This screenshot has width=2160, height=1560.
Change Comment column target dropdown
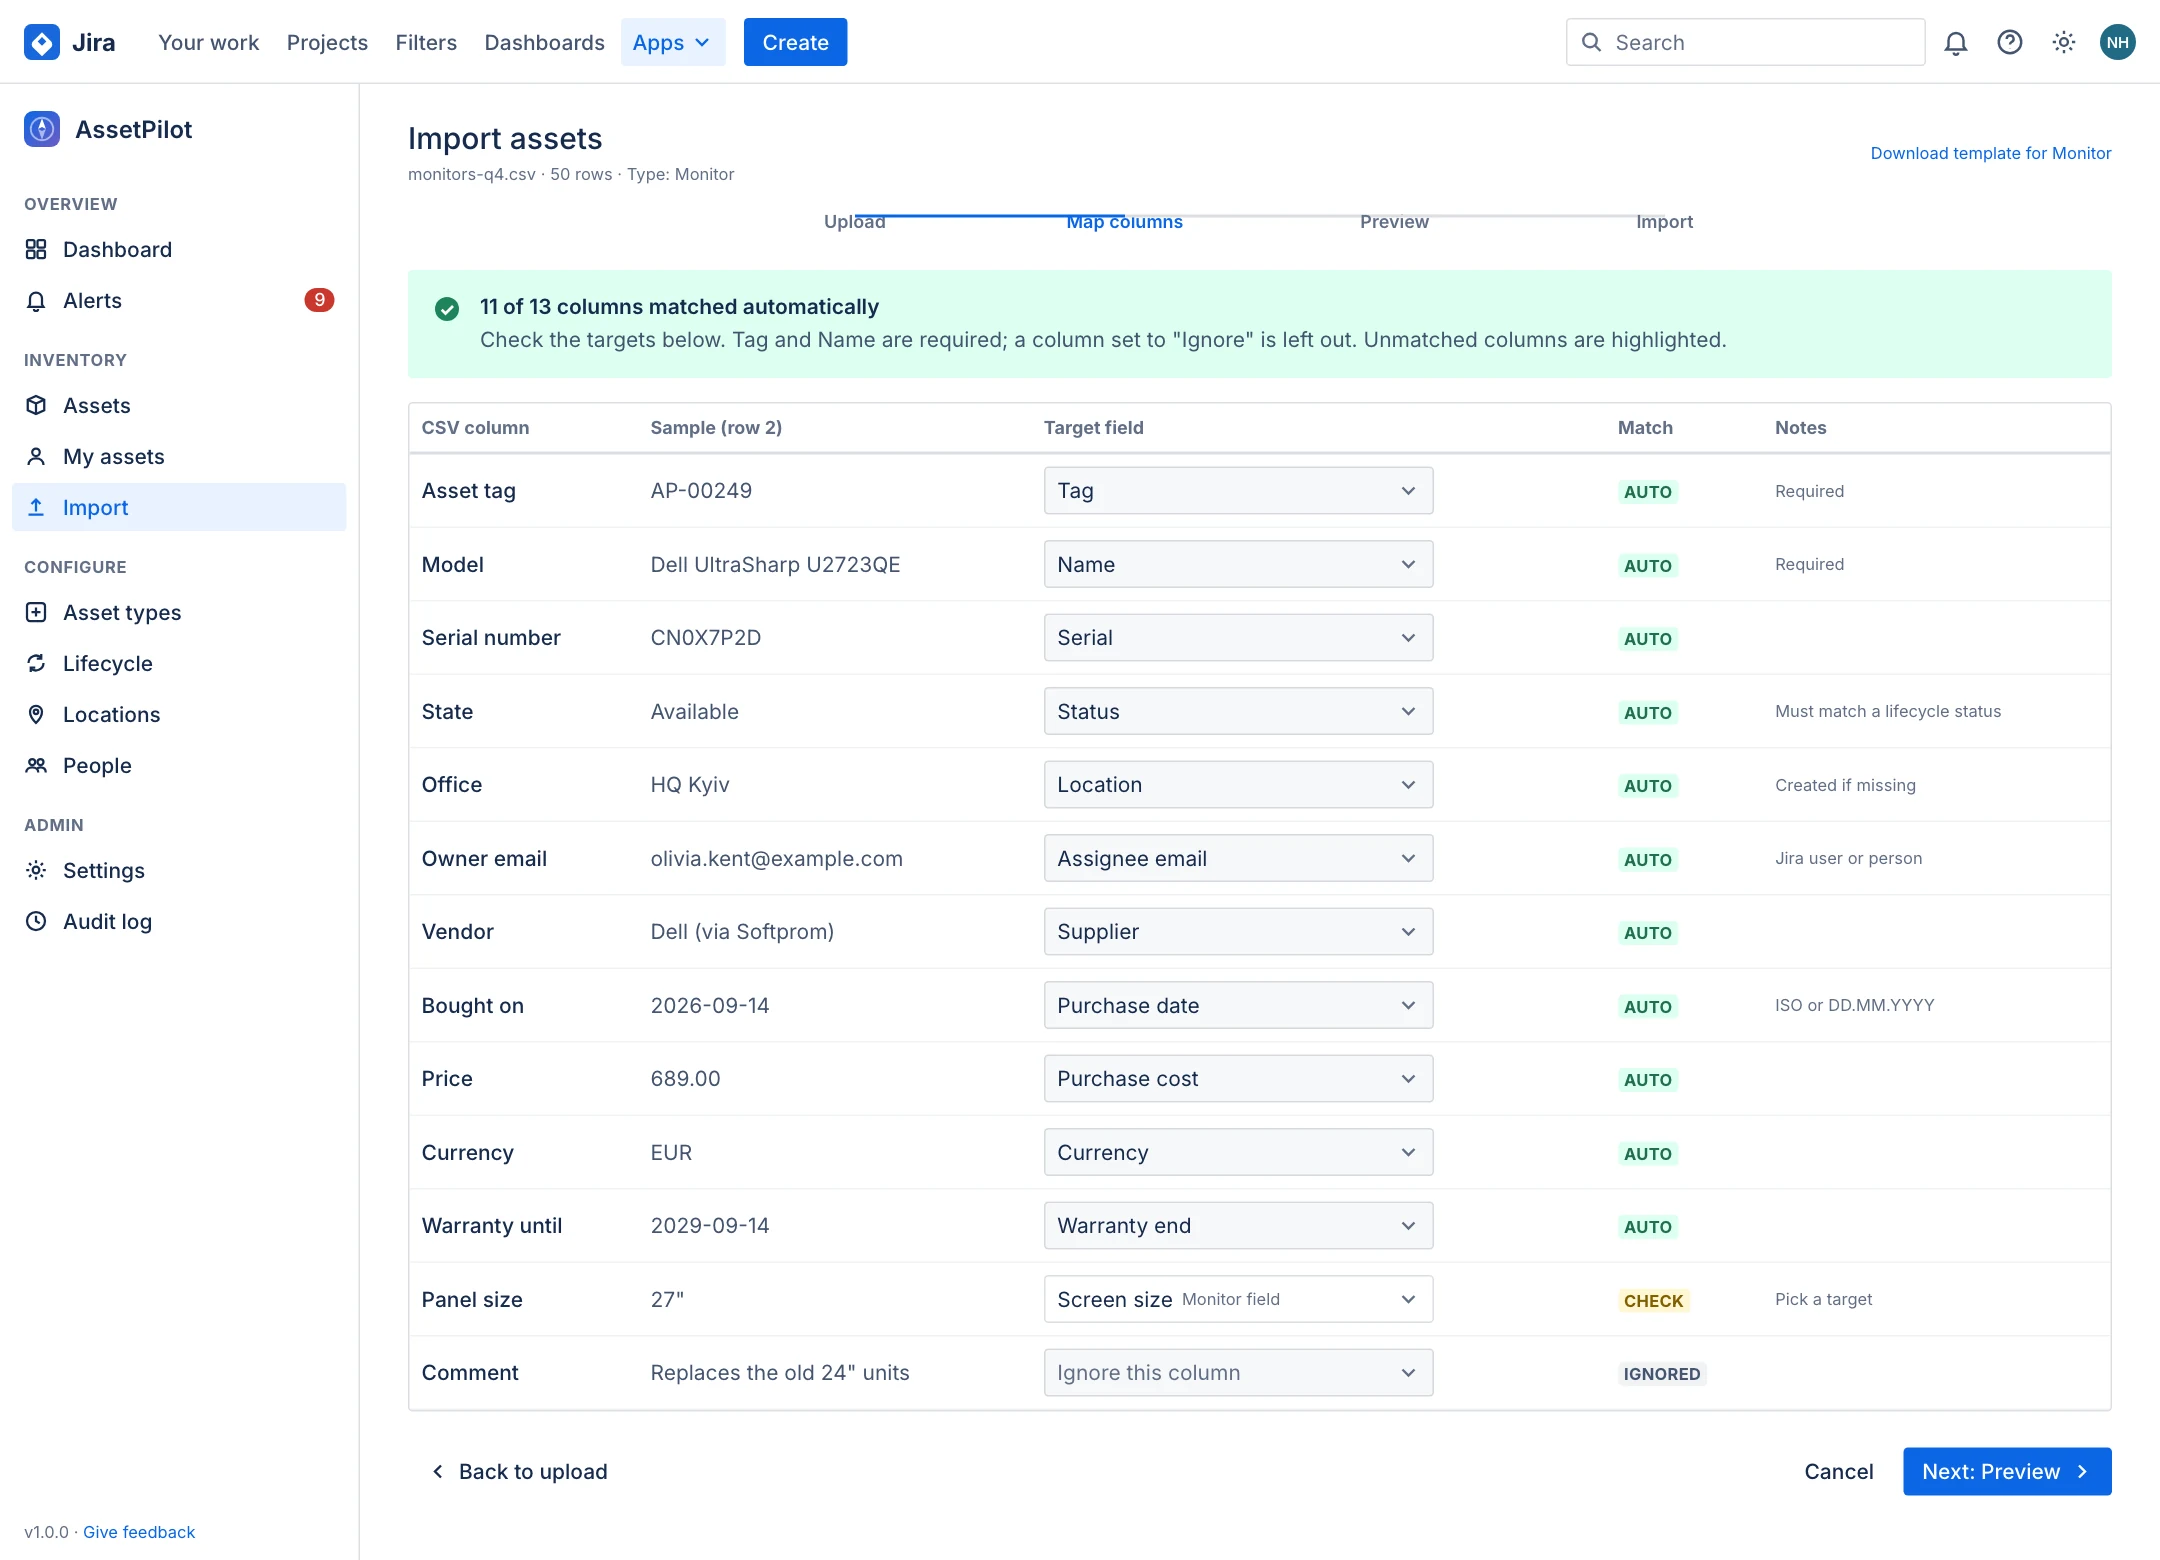click(x=1238, y=1373)
